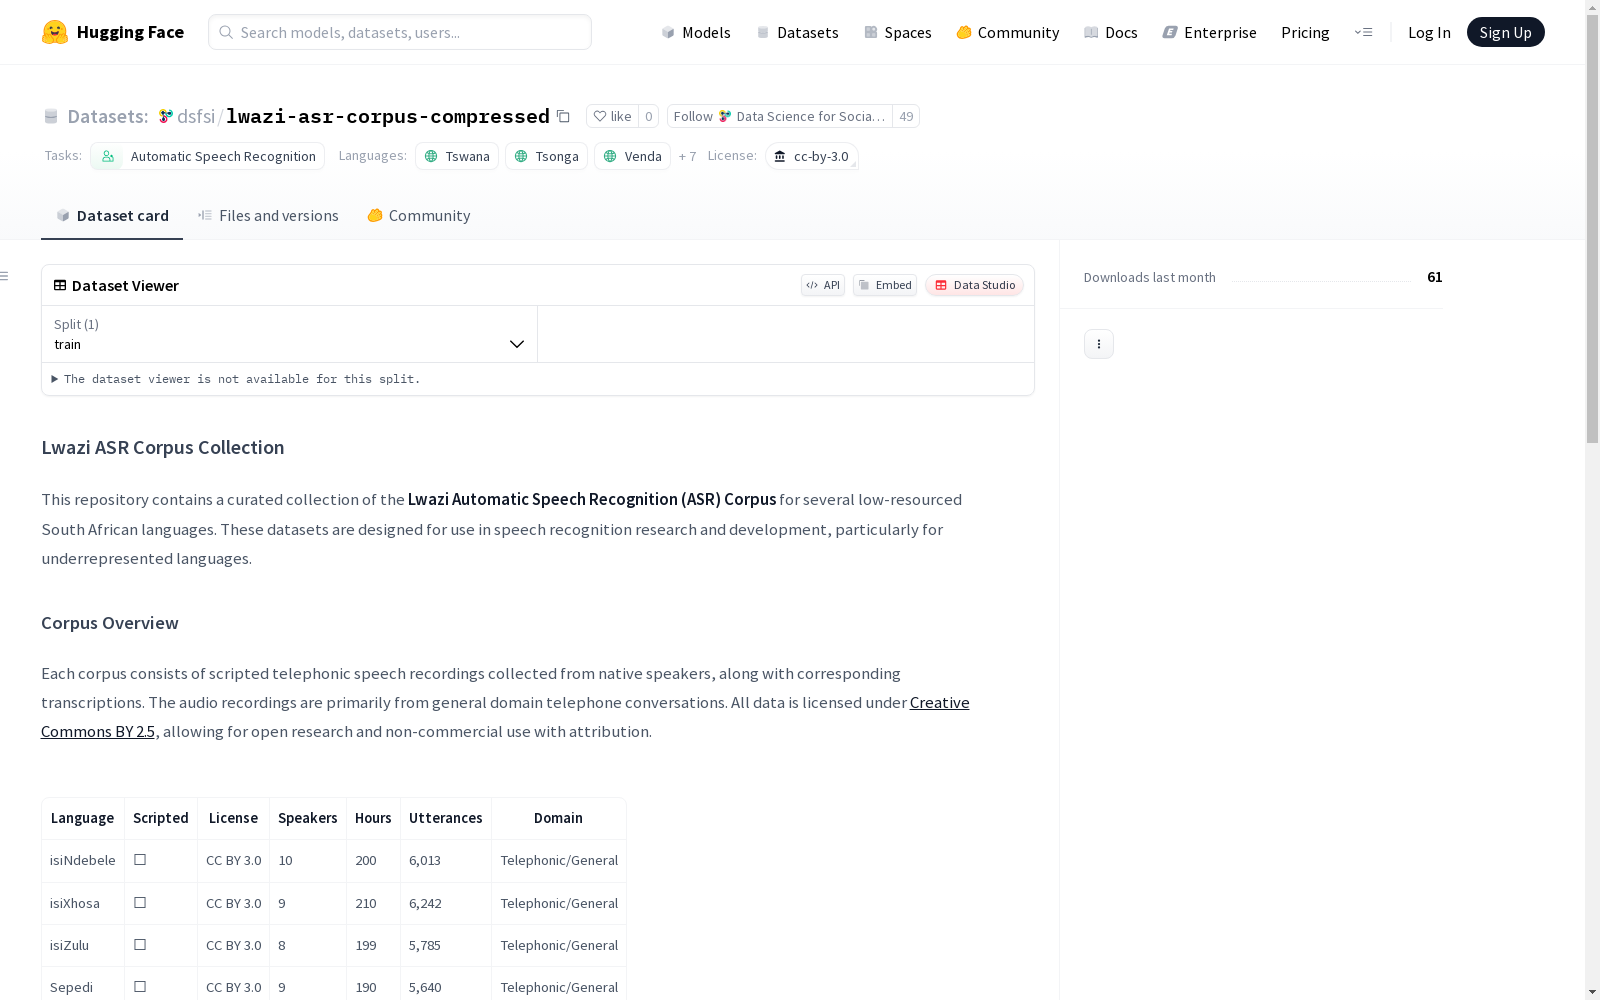This screenshot has height=1000, width=1600.
Task: Toggle the isiNdebele Scripted checkbox
Action: coord(140,859)
